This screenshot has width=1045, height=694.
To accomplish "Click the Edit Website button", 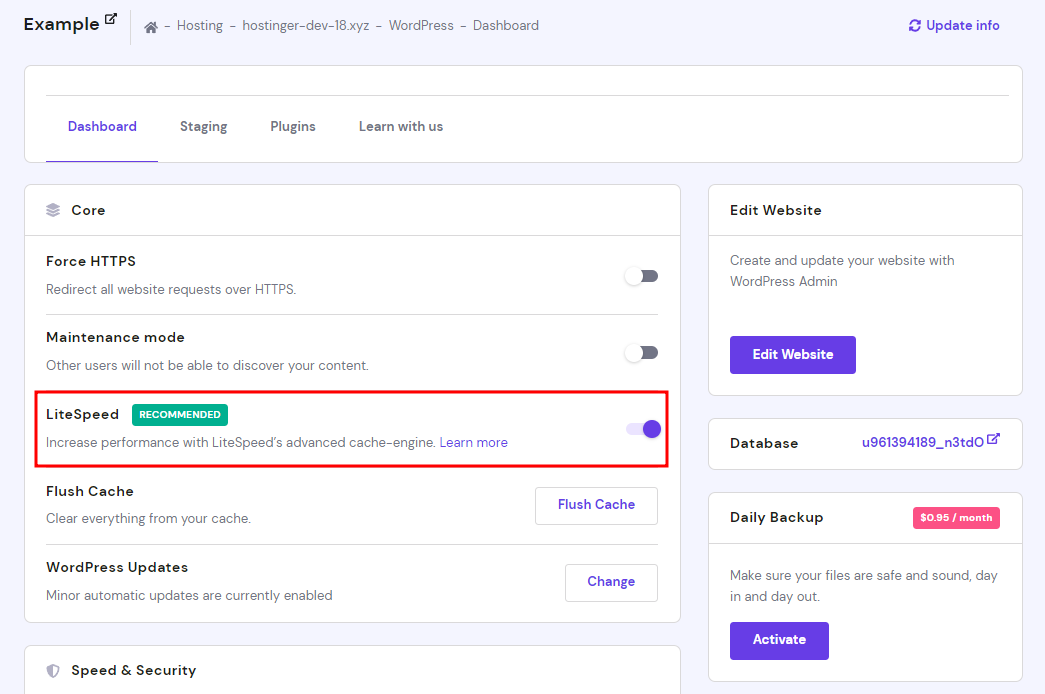I will click(792, 354).
